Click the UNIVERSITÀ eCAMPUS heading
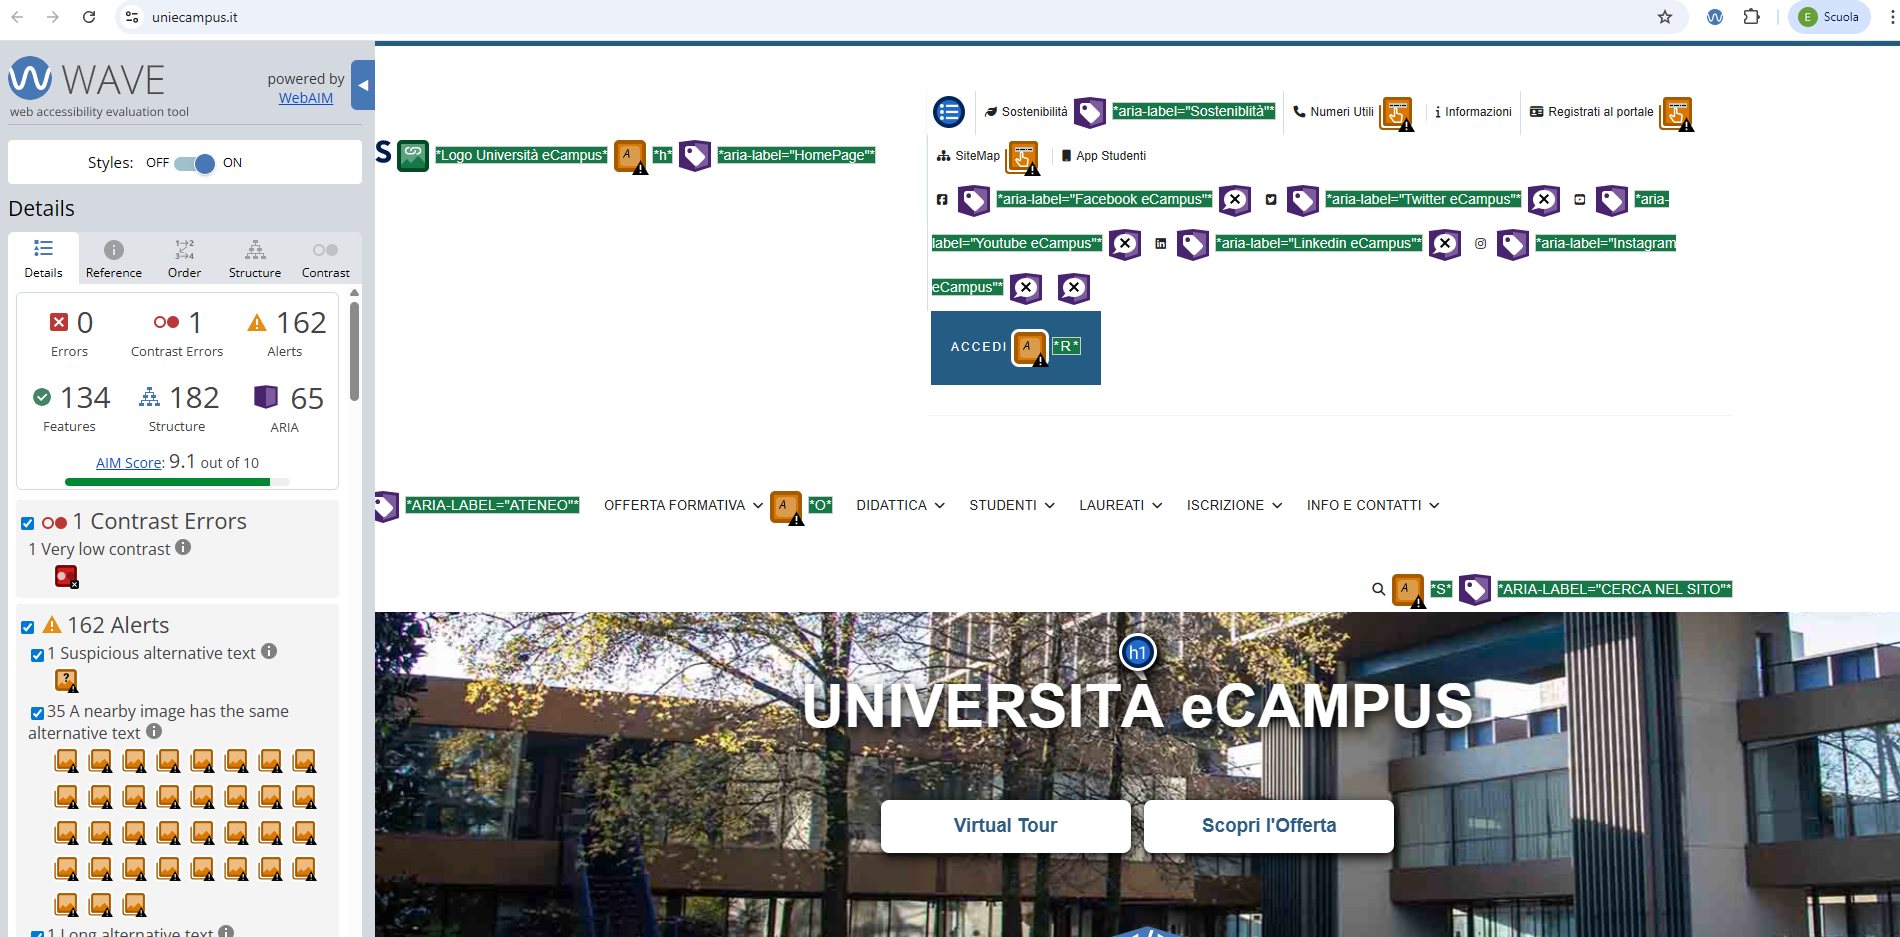The image size is (1900, 937). 1138,706
